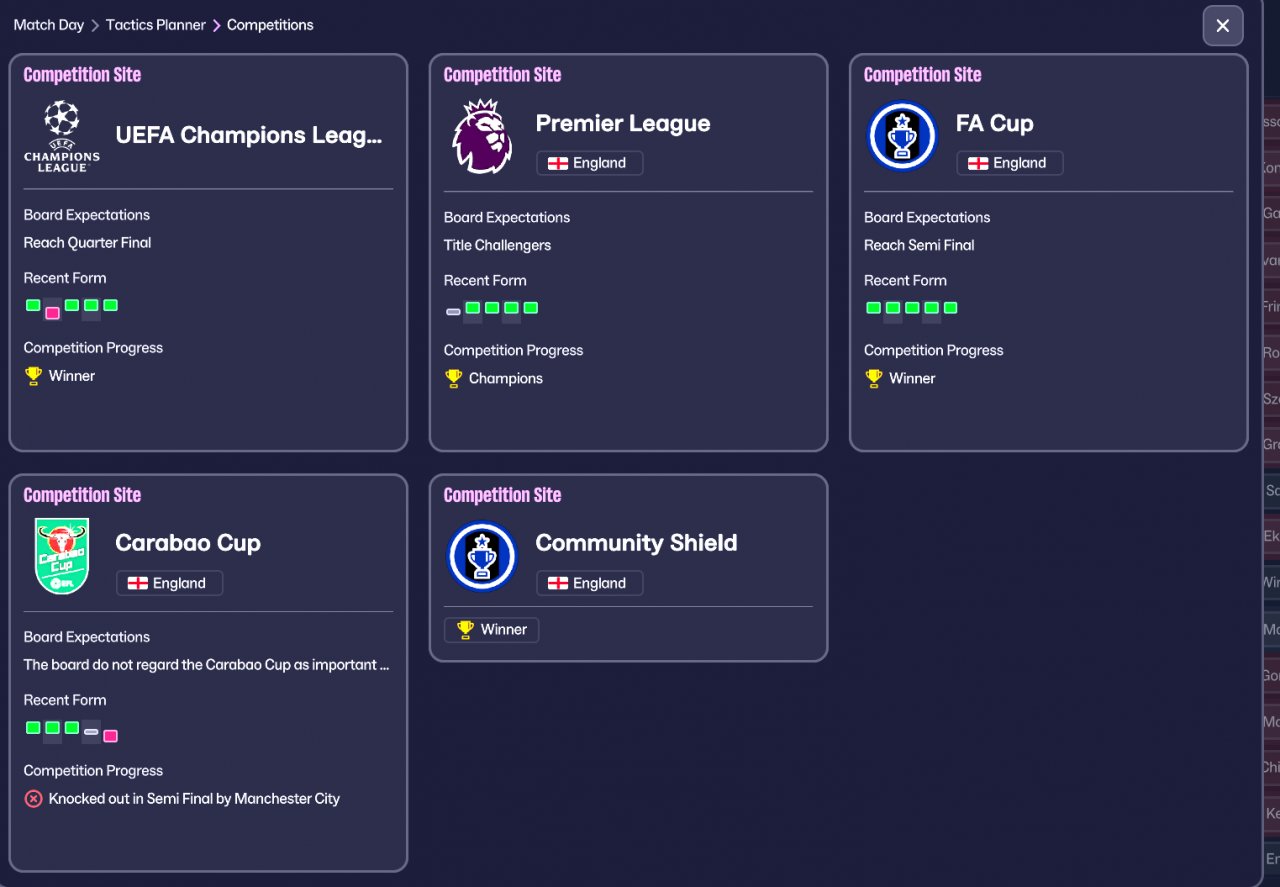Click the Carabao Cup board expectation text
Screen dimensions: 1280x887
[207, 665]
